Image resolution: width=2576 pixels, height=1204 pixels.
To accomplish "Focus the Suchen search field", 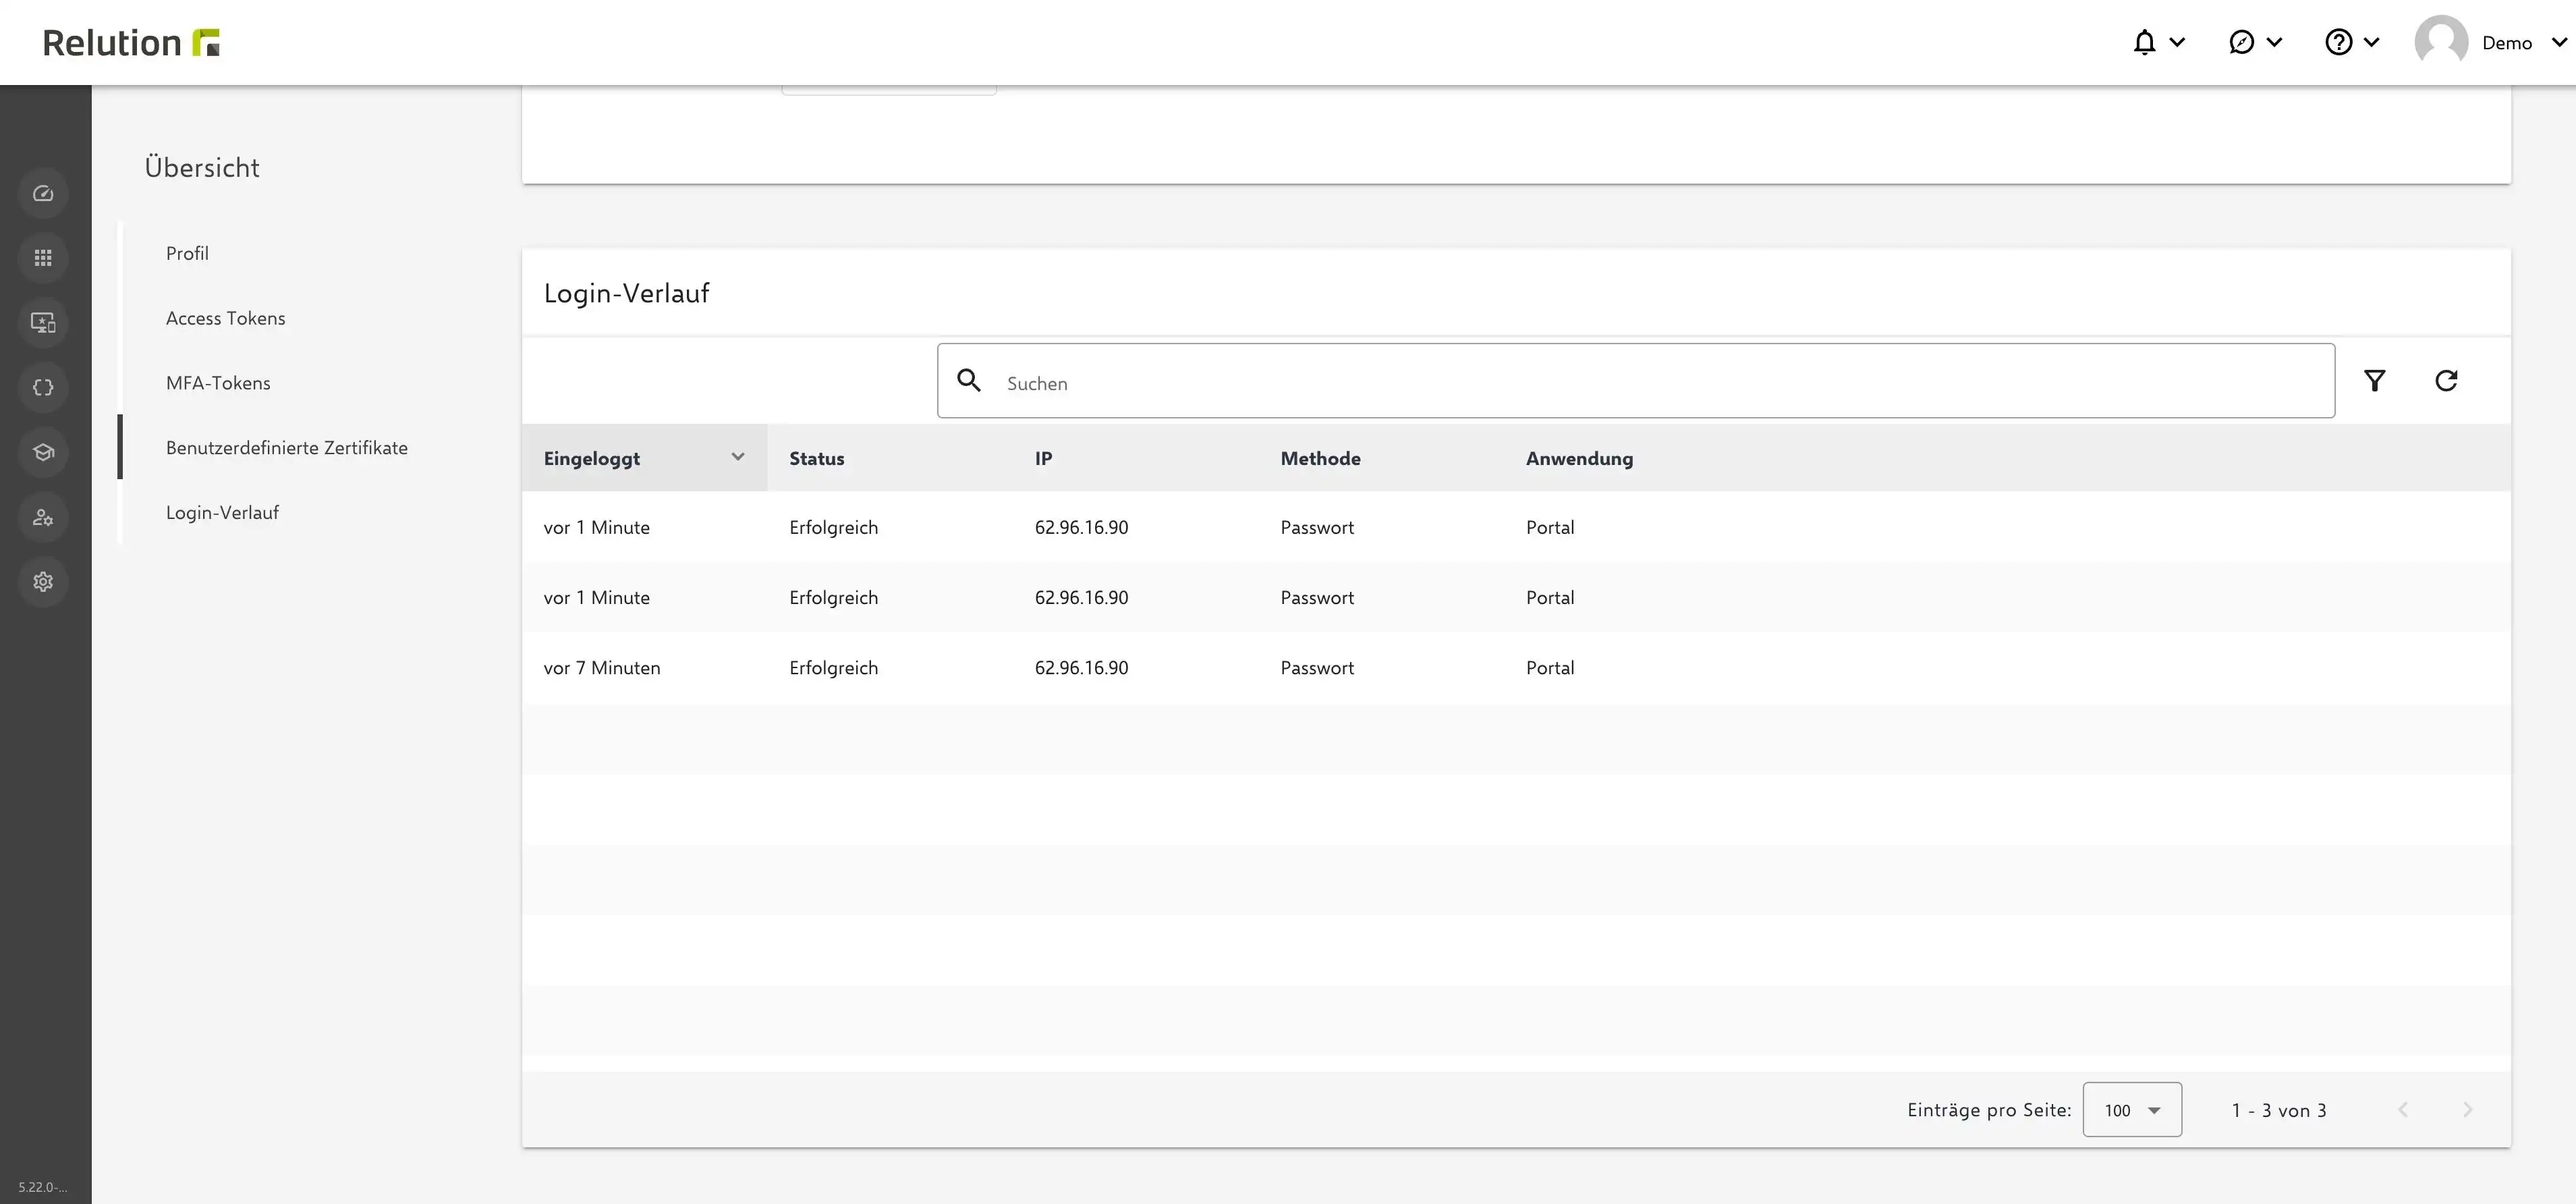I will 1636,381.
